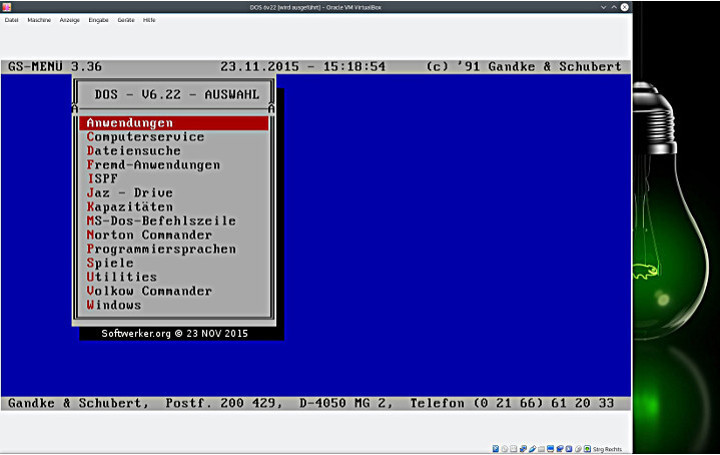Click the display monitor status icon
This screenshot has width=720, height=455.
pyautogui.click(x=550, y=449)
